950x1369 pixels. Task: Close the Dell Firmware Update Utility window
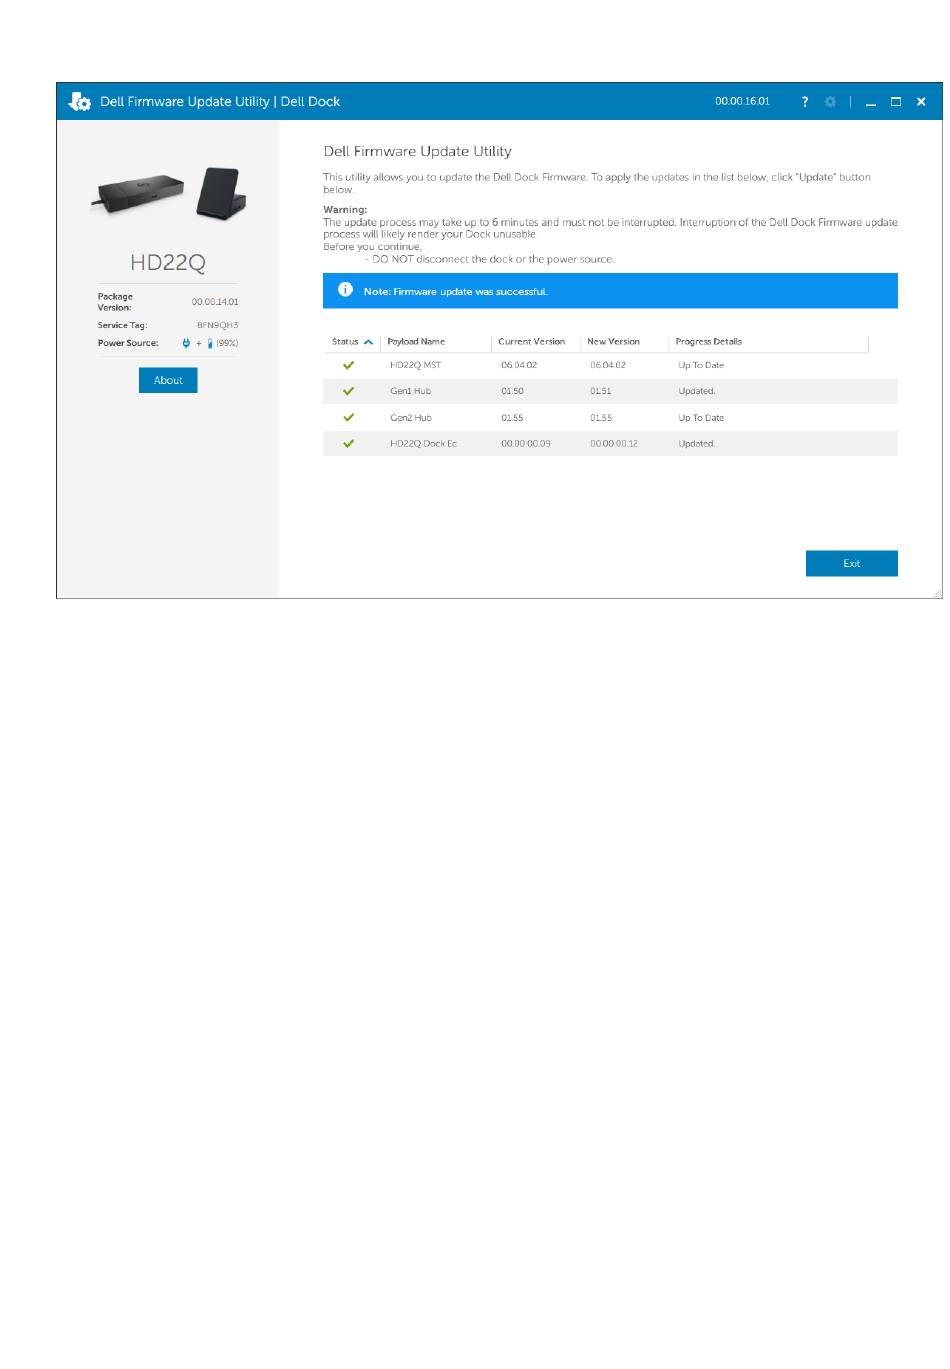(x=921, y=102)
